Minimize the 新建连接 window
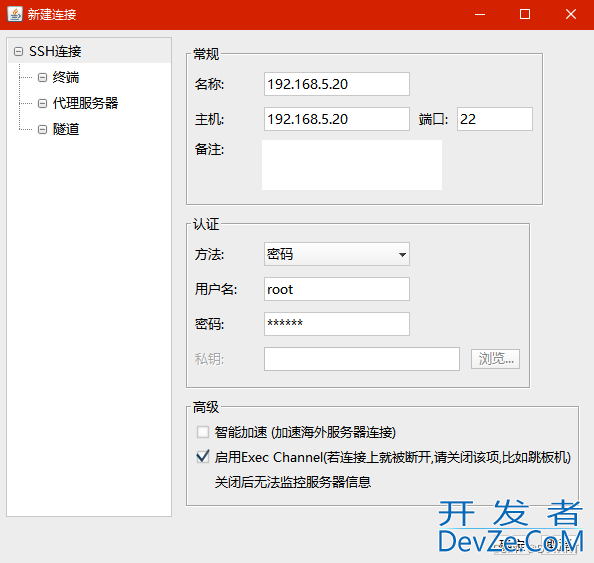This screenshot has width=594, height=563. tap(480, 14)
